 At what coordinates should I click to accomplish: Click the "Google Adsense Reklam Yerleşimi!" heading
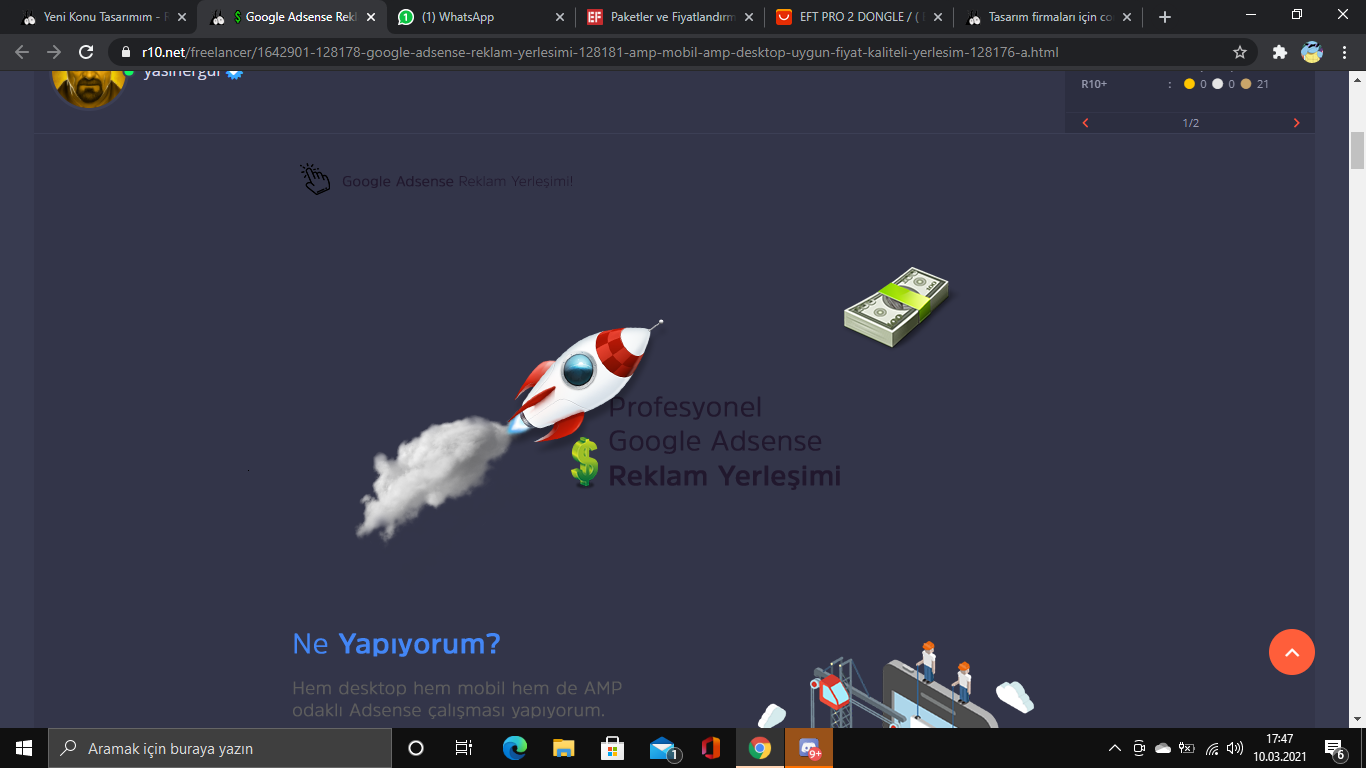(x=458, y=181)
